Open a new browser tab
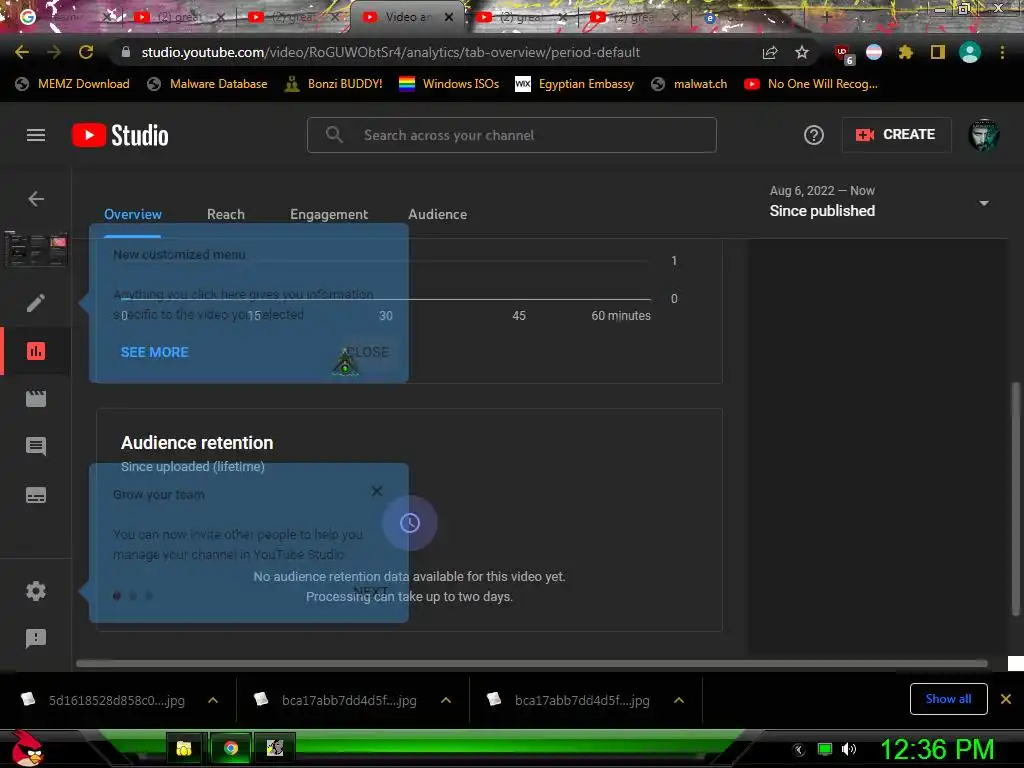The height and width of the screenshot is (768, 1024). tap(827, 16)
